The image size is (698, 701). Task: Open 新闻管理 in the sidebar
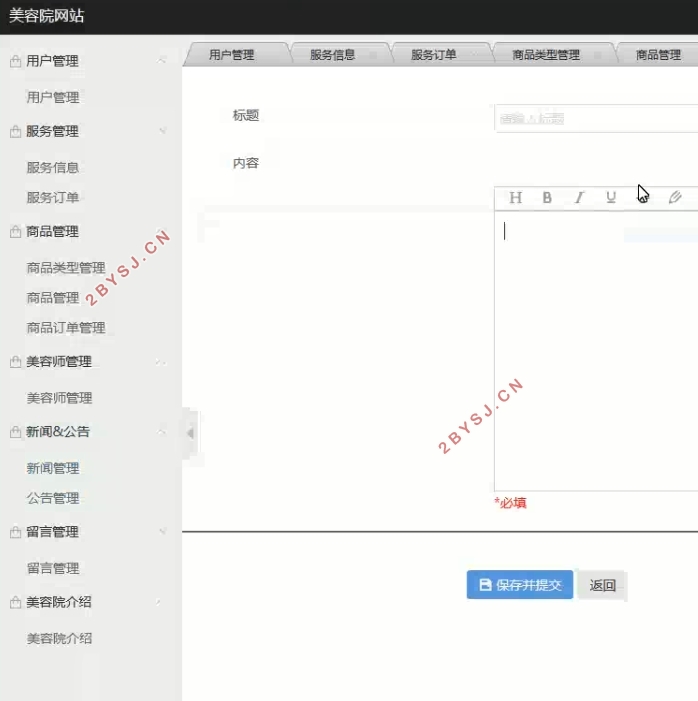coord(53,468)
